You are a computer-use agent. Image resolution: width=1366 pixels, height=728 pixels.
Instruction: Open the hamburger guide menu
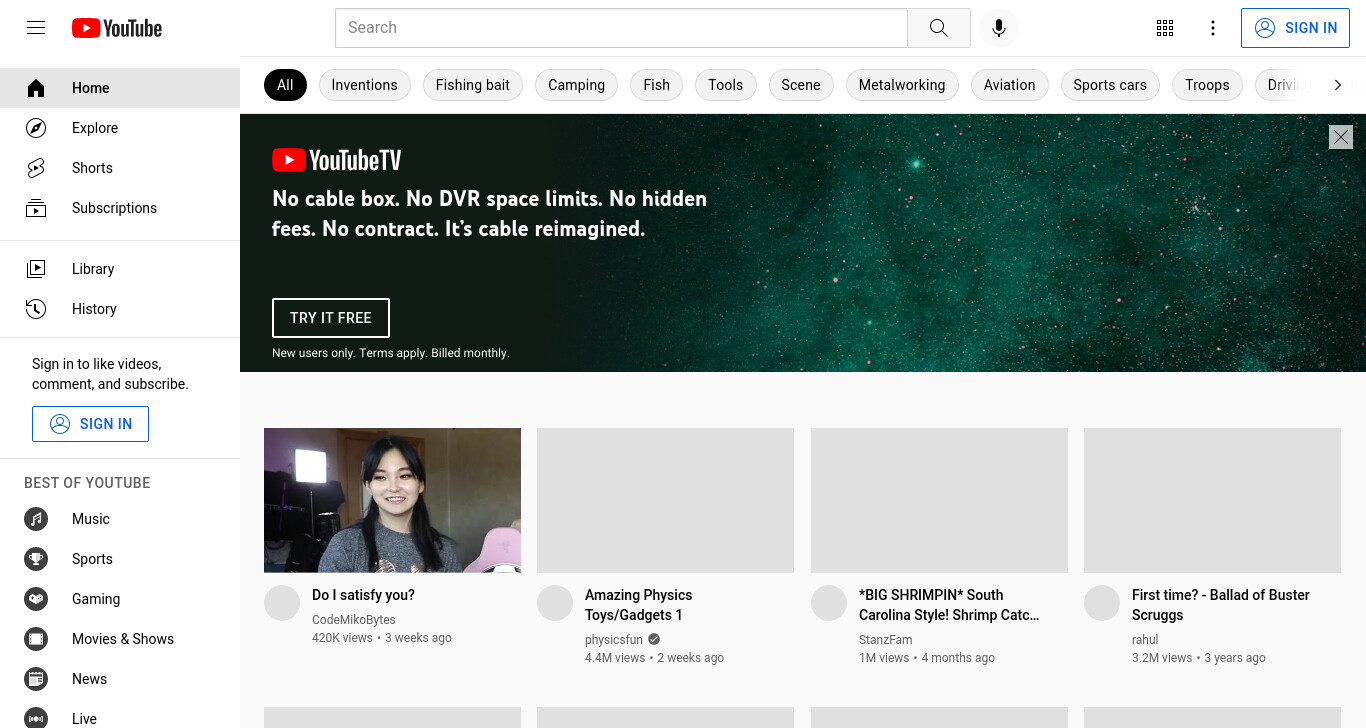coord(36,28)
